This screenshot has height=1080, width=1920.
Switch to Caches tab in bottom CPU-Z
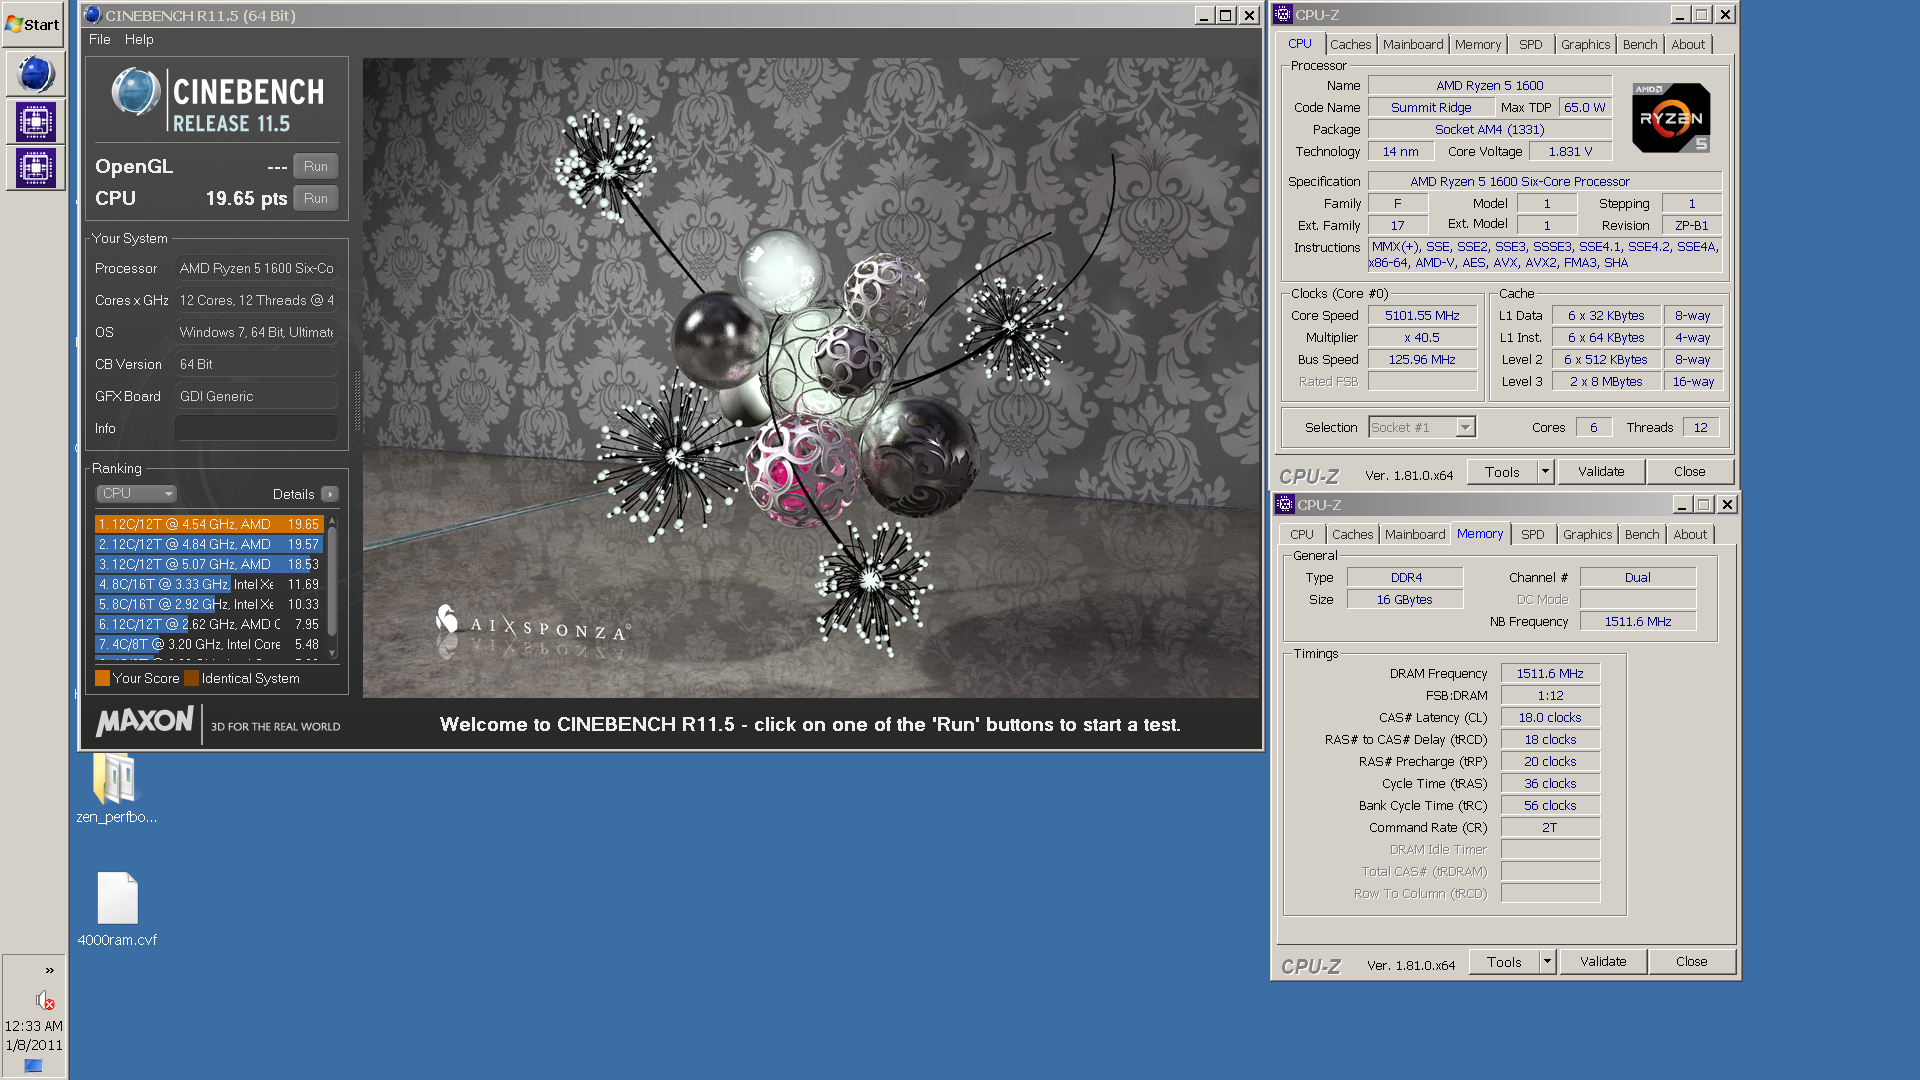(x=1352, y=535)
